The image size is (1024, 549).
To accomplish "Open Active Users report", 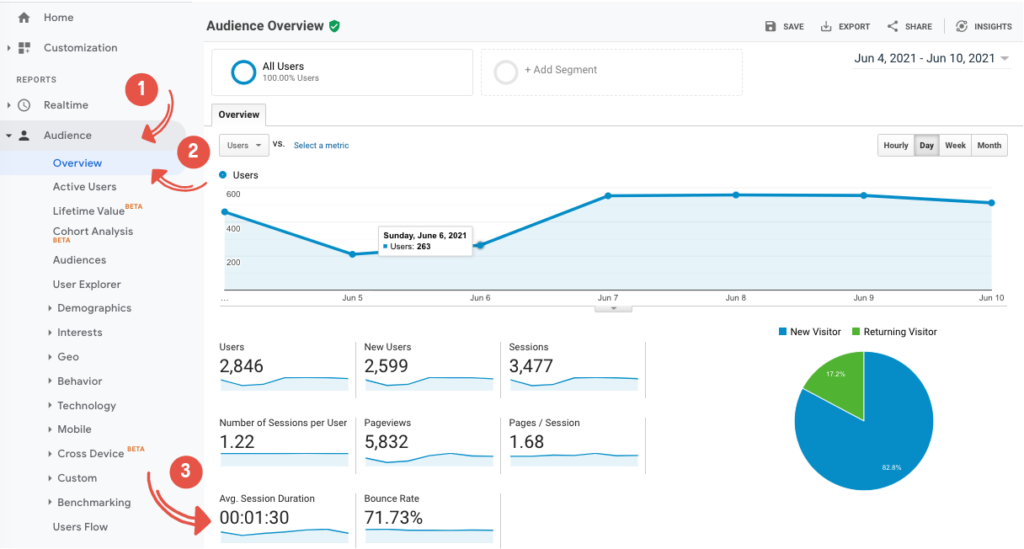I will pyautogui.click(x=84, y=187).
